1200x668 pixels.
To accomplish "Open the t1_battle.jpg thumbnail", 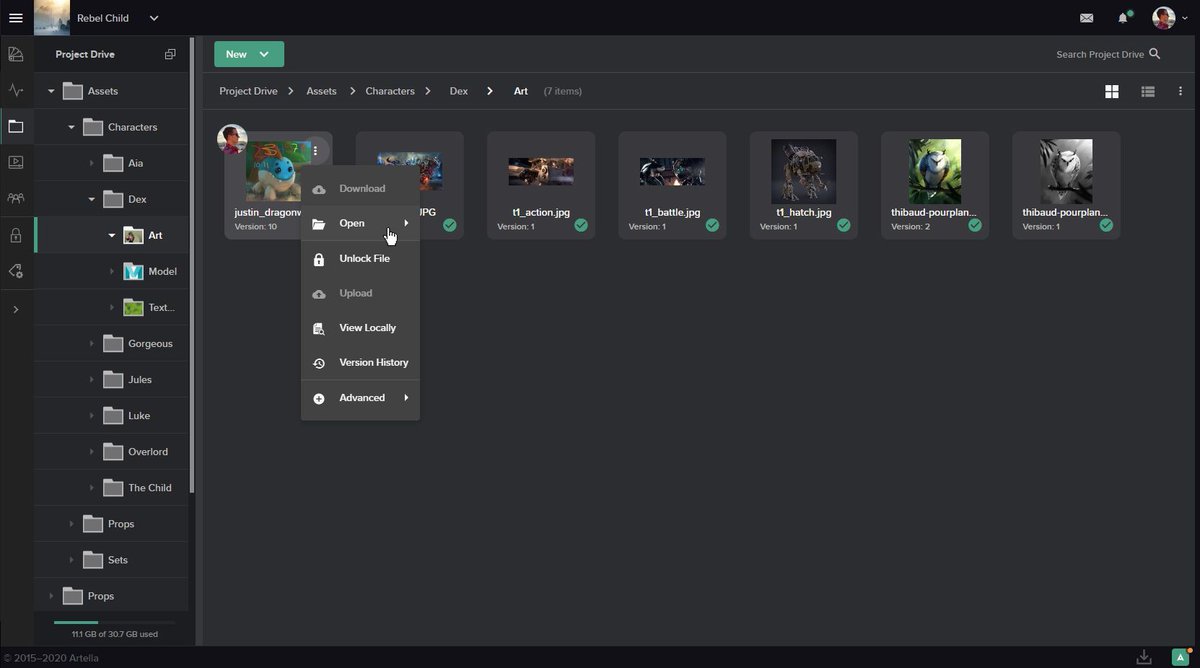I will click(672, 171).
